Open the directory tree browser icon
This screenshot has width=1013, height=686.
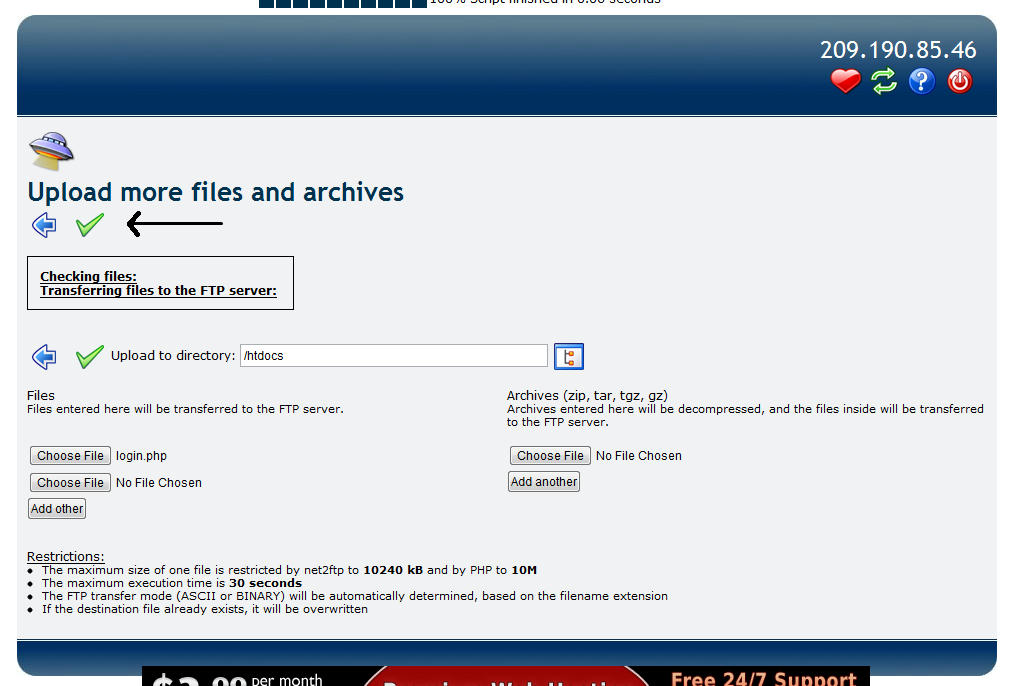[568, 356]
